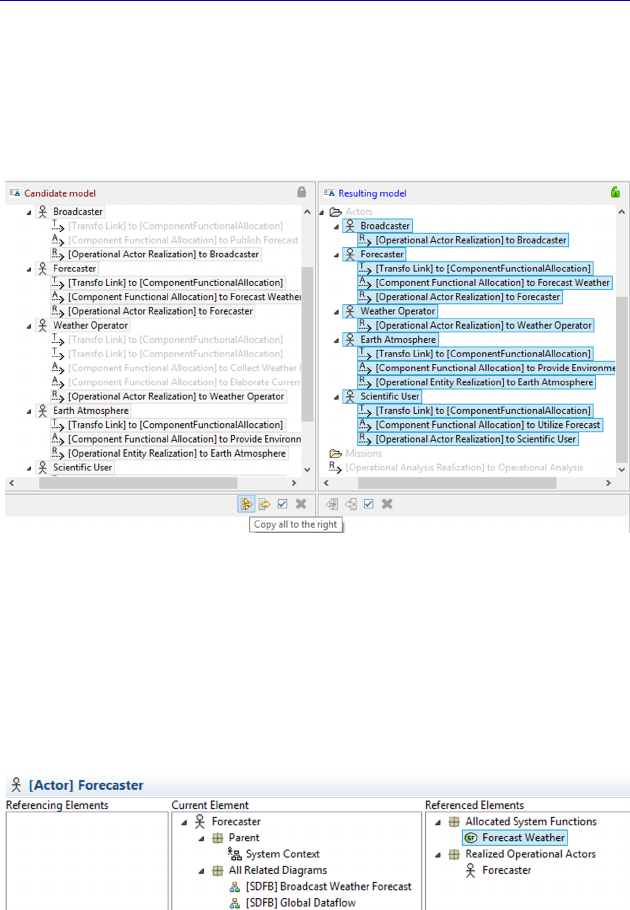Click scroll left arrow of Resulting model pane
The image size is (630, 910).
(x=326, y=483)
